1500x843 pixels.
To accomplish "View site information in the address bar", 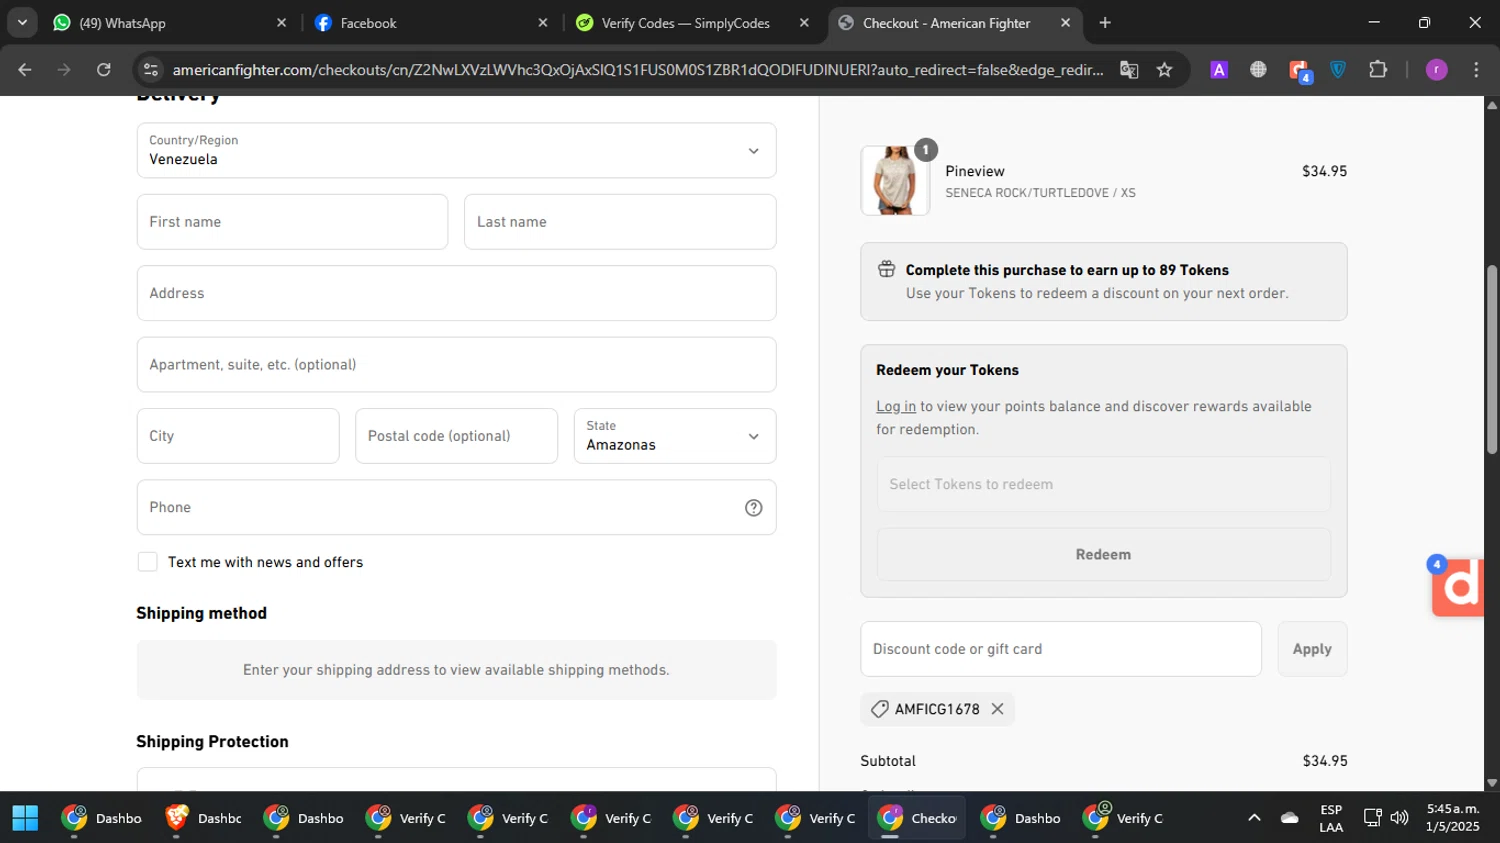I will 151,69.
